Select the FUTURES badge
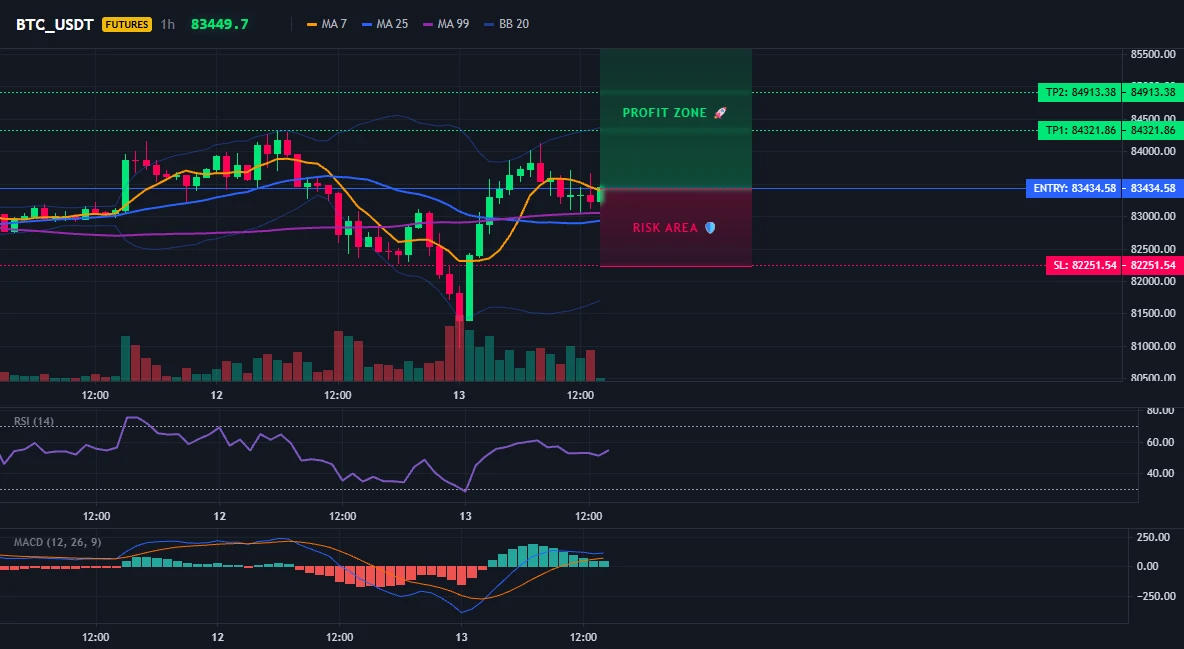Screen dimensions: 1184x649 pyautogui.click(x=127, y=24)
